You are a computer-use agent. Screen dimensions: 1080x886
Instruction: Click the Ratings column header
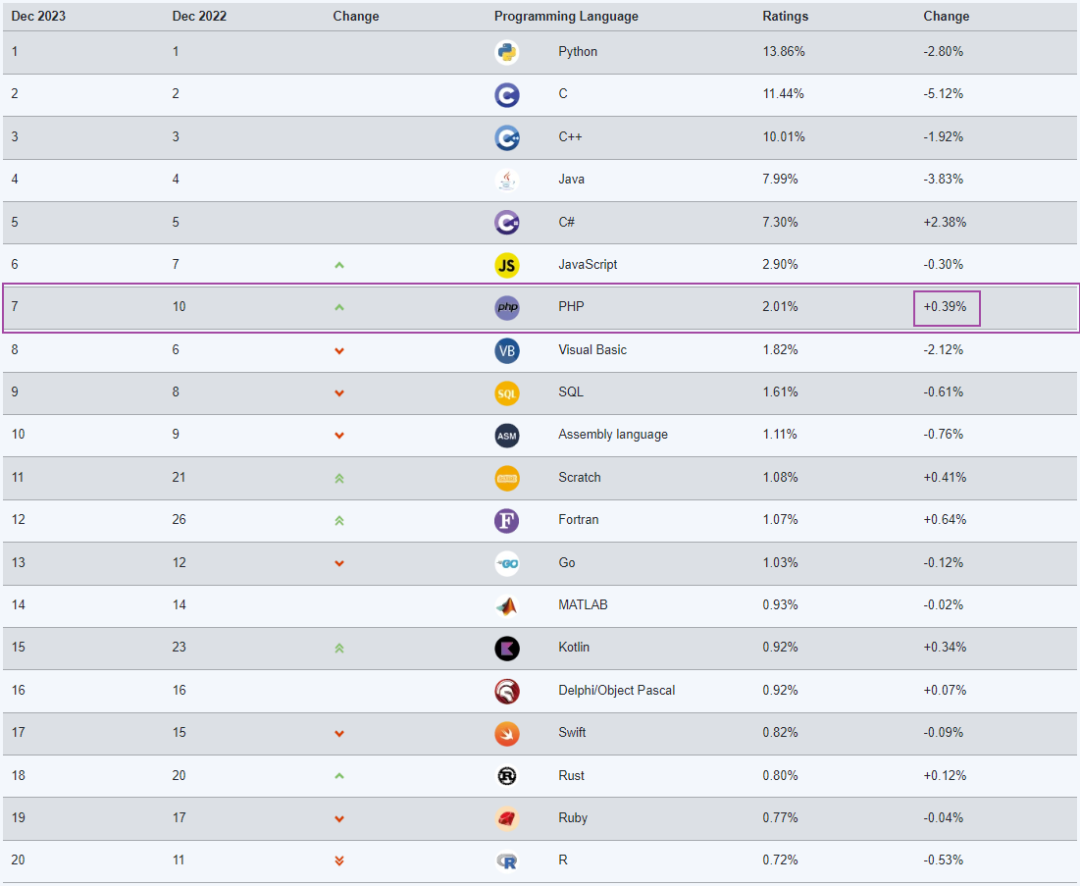click(x=785, y=16)
